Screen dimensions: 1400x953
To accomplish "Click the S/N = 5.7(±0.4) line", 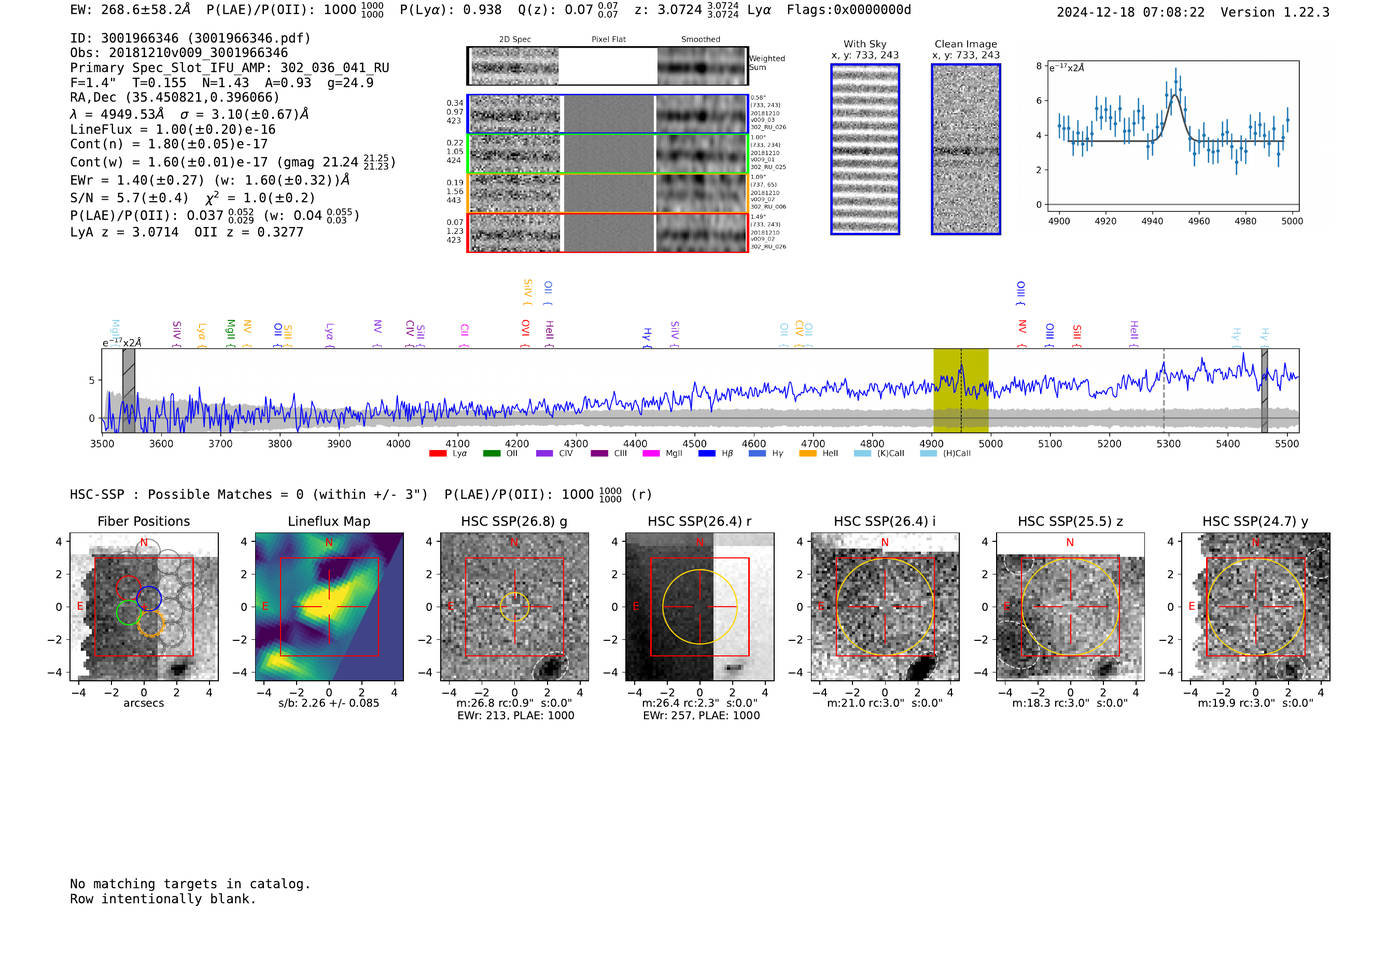I will pos(193,198).
